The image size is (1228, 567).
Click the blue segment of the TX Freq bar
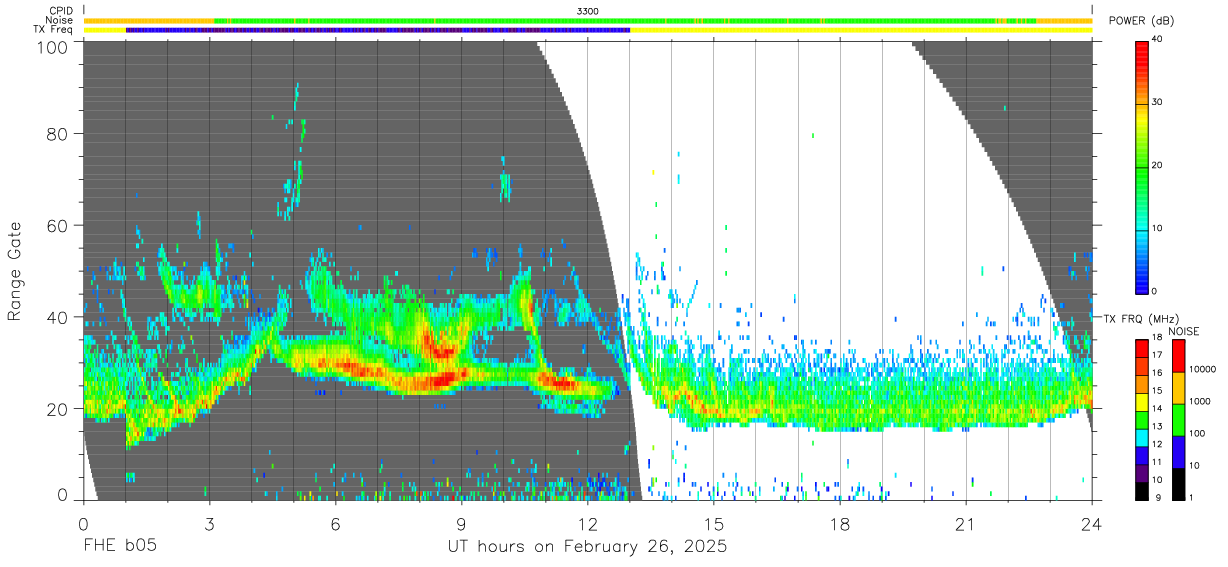tap(378, 30)
